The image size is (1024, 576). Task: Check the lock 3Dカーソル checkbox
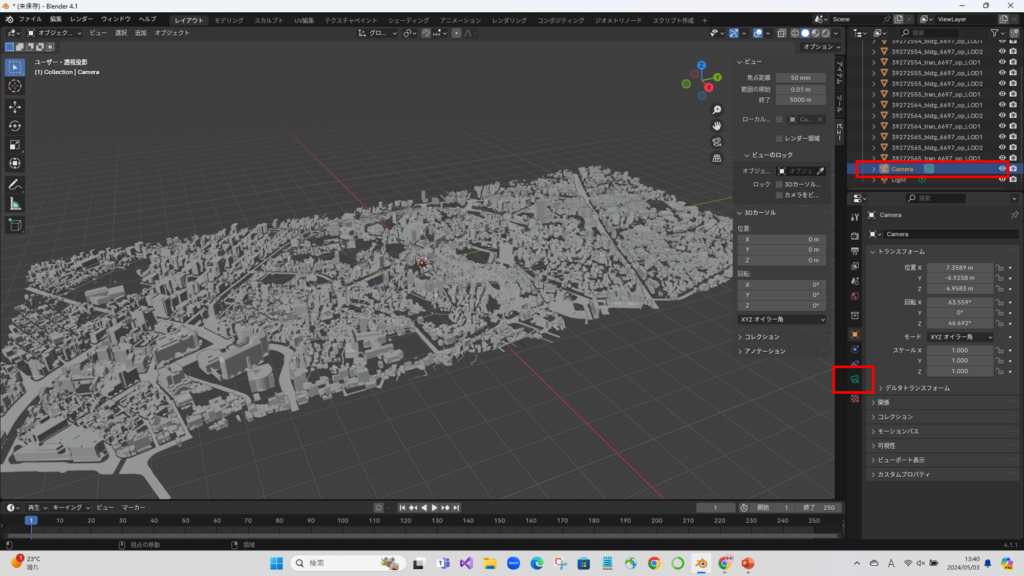click(780, 184)
